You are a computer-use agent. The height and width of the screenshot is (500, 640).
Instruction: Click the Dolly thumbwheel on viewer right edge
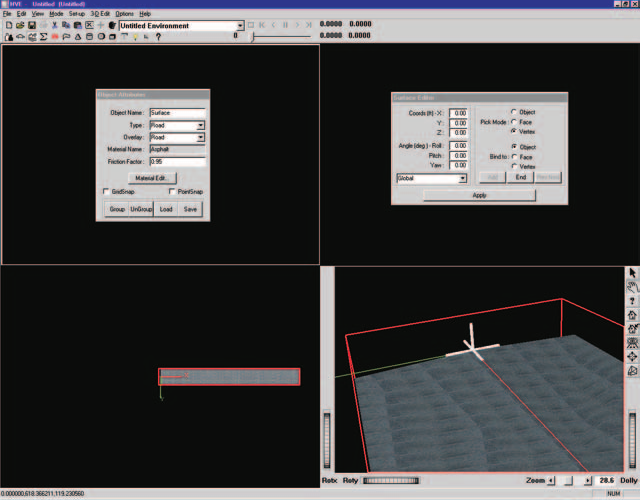click(x=632, y=440)
